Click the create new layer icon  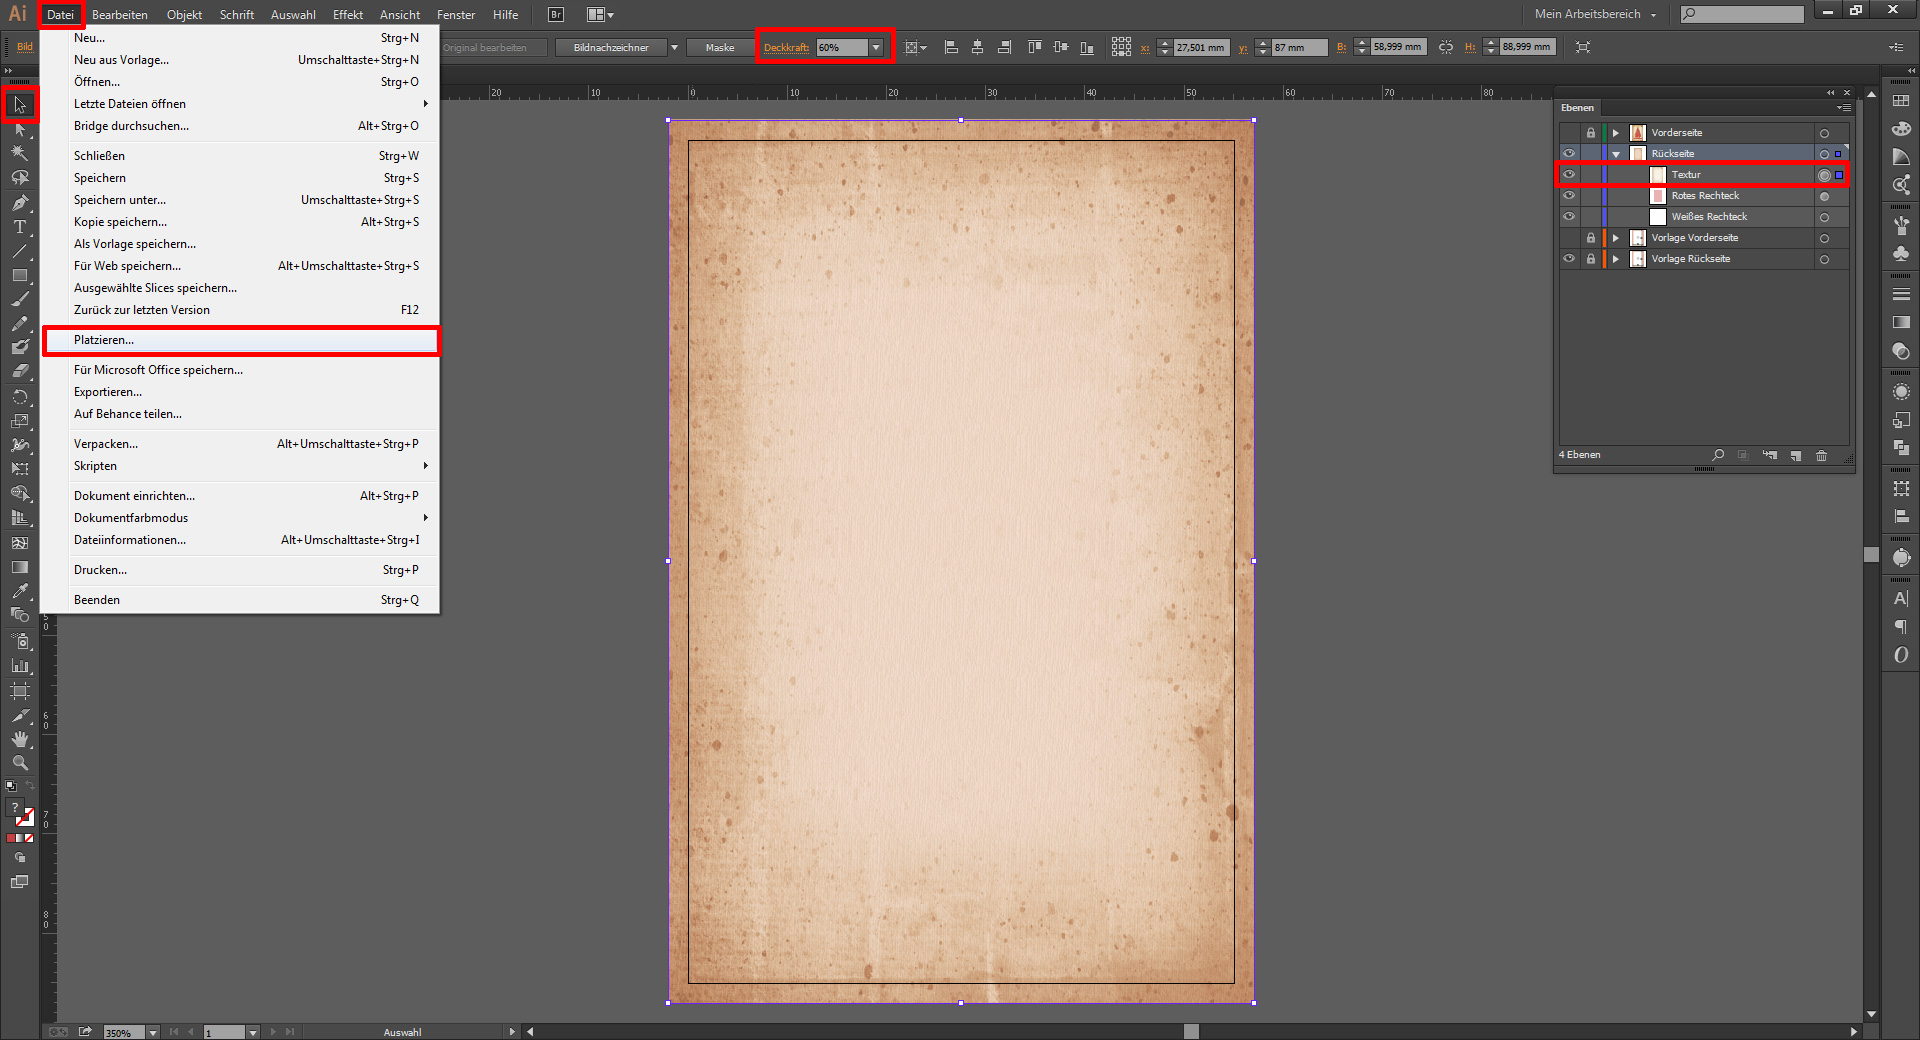[1796, 456]
